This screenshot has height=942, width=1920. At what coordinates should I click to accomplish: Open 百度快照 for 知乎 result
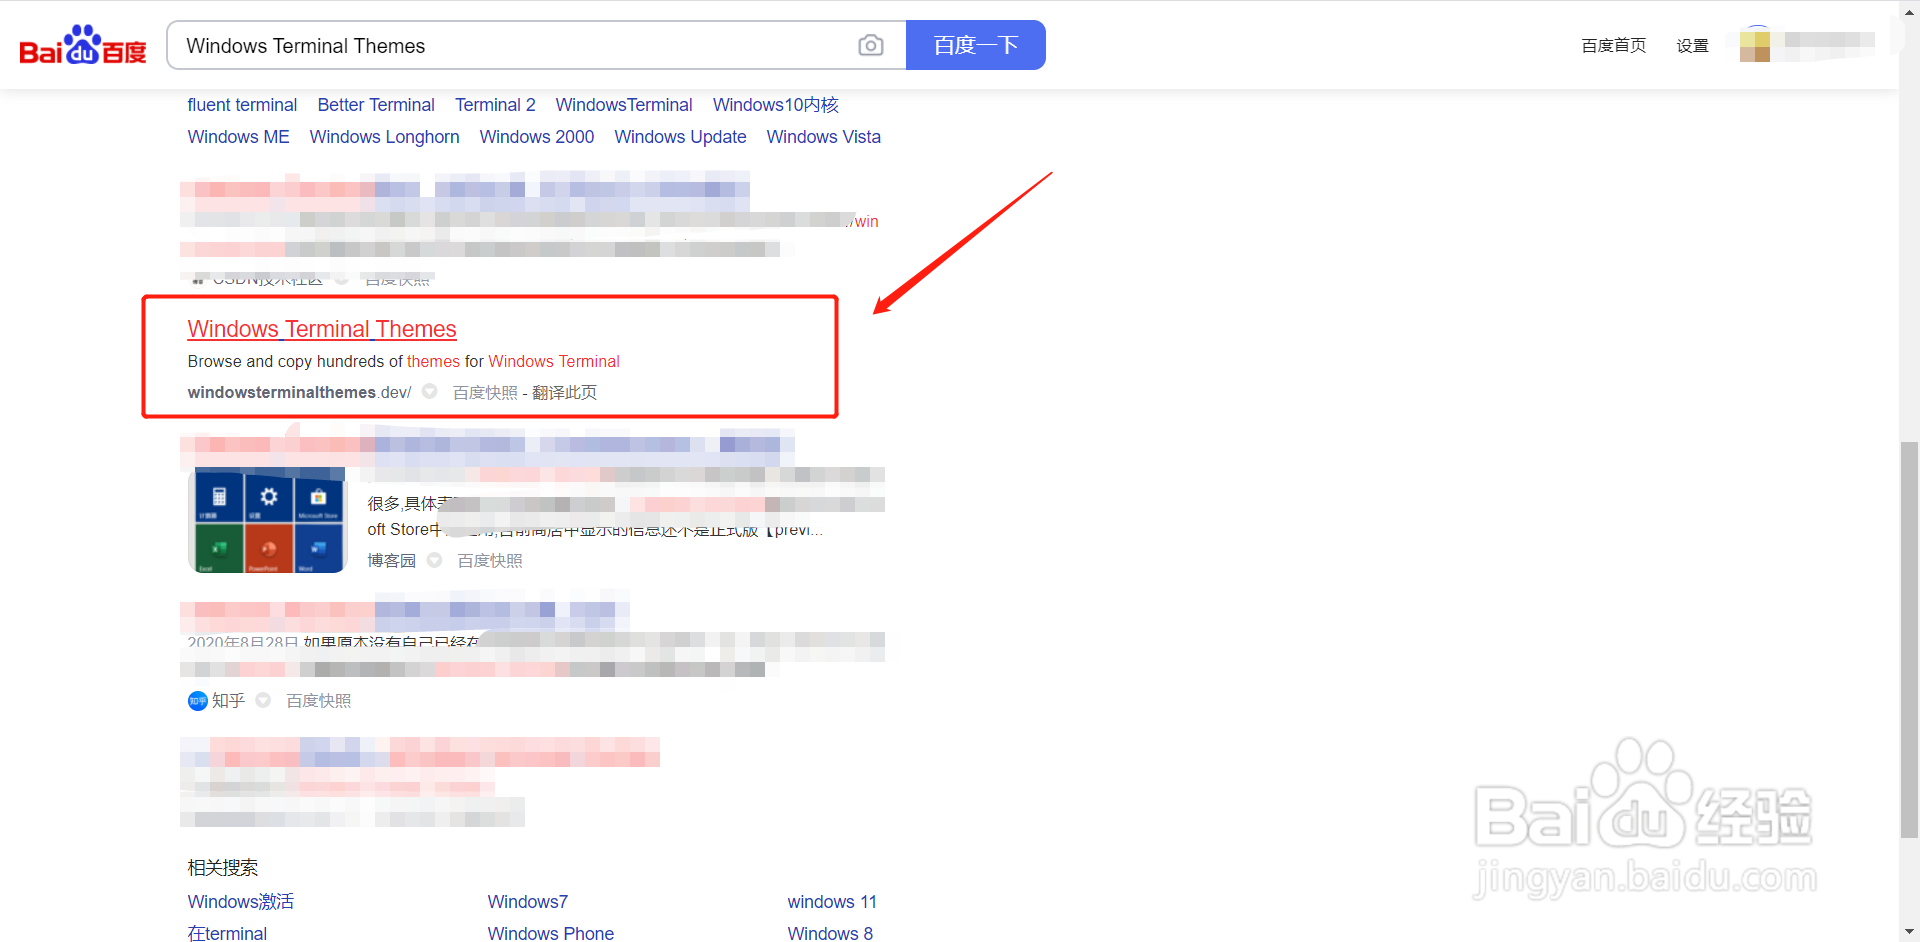(x=319, y=701)
